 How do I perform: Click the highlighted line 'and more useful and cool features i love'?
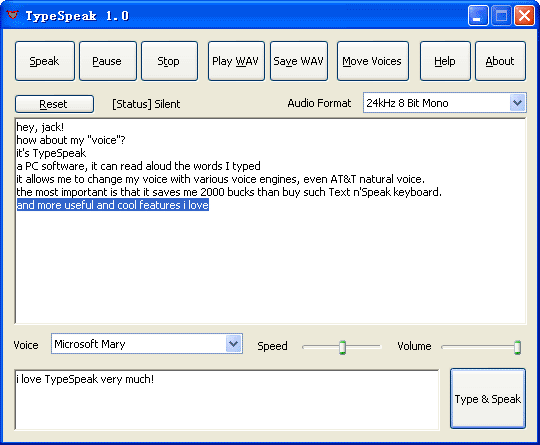coord(113,205)
